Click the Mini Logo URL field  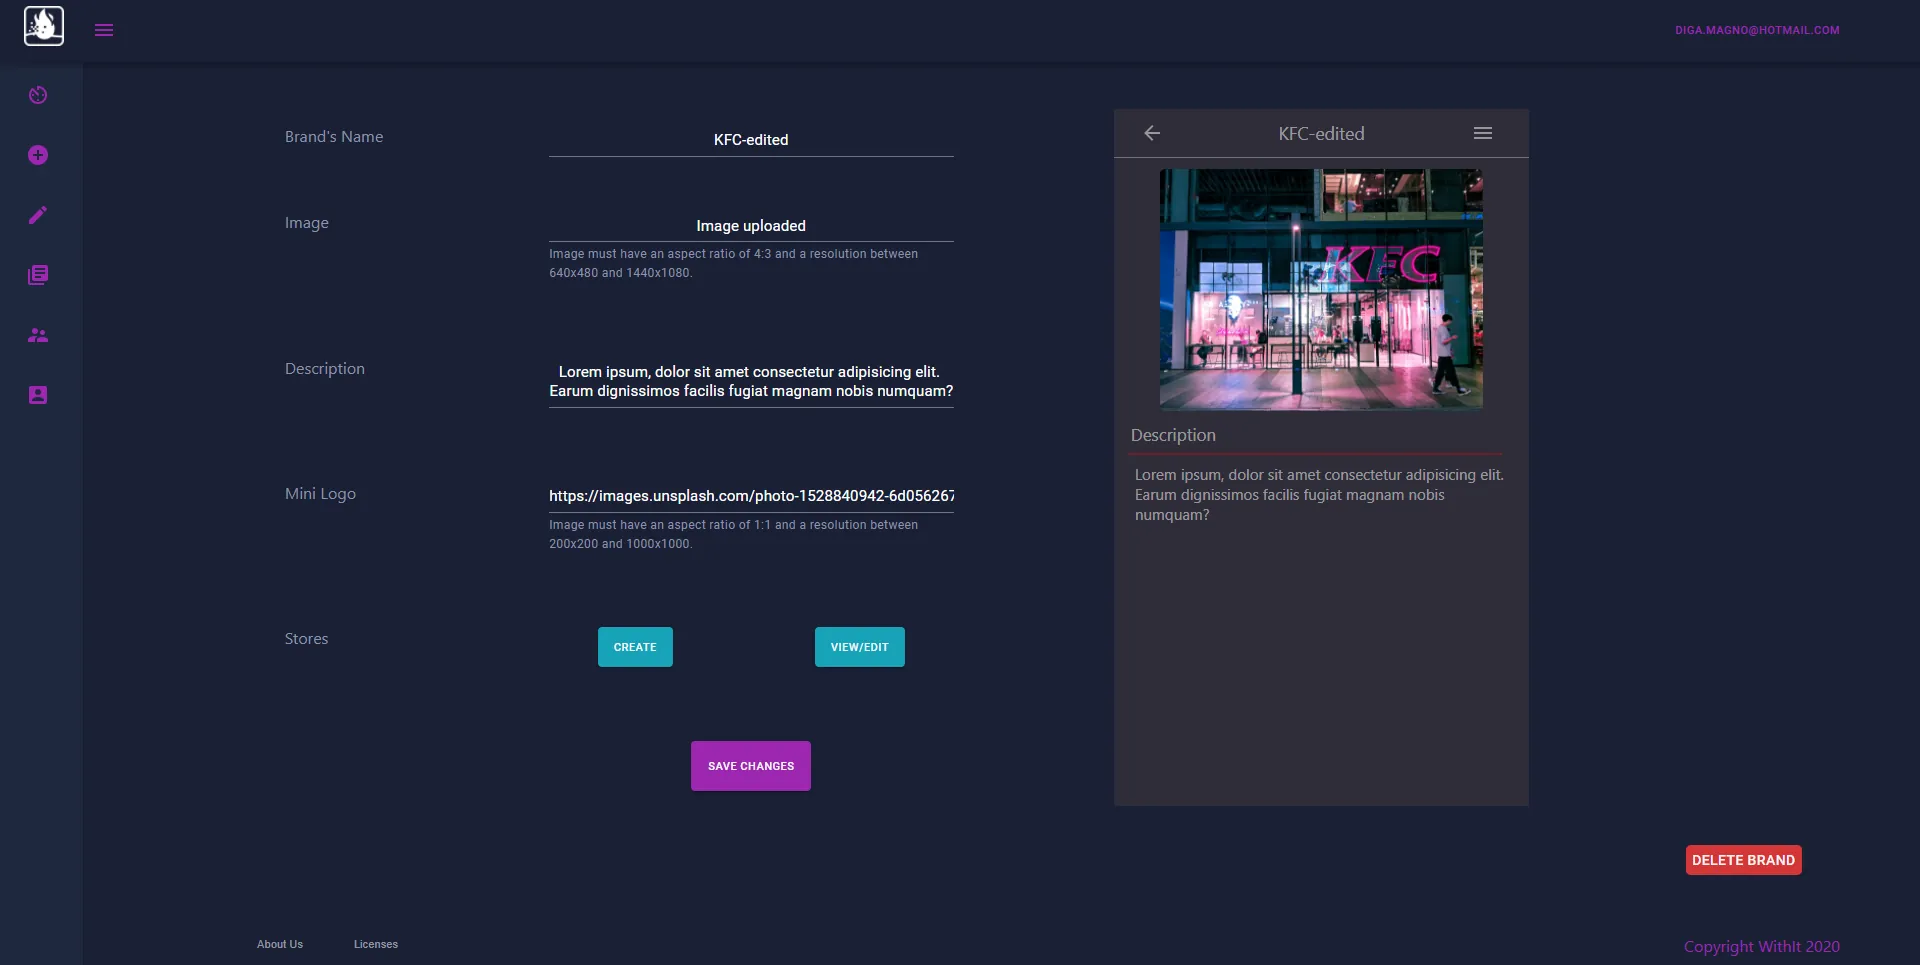751,496
